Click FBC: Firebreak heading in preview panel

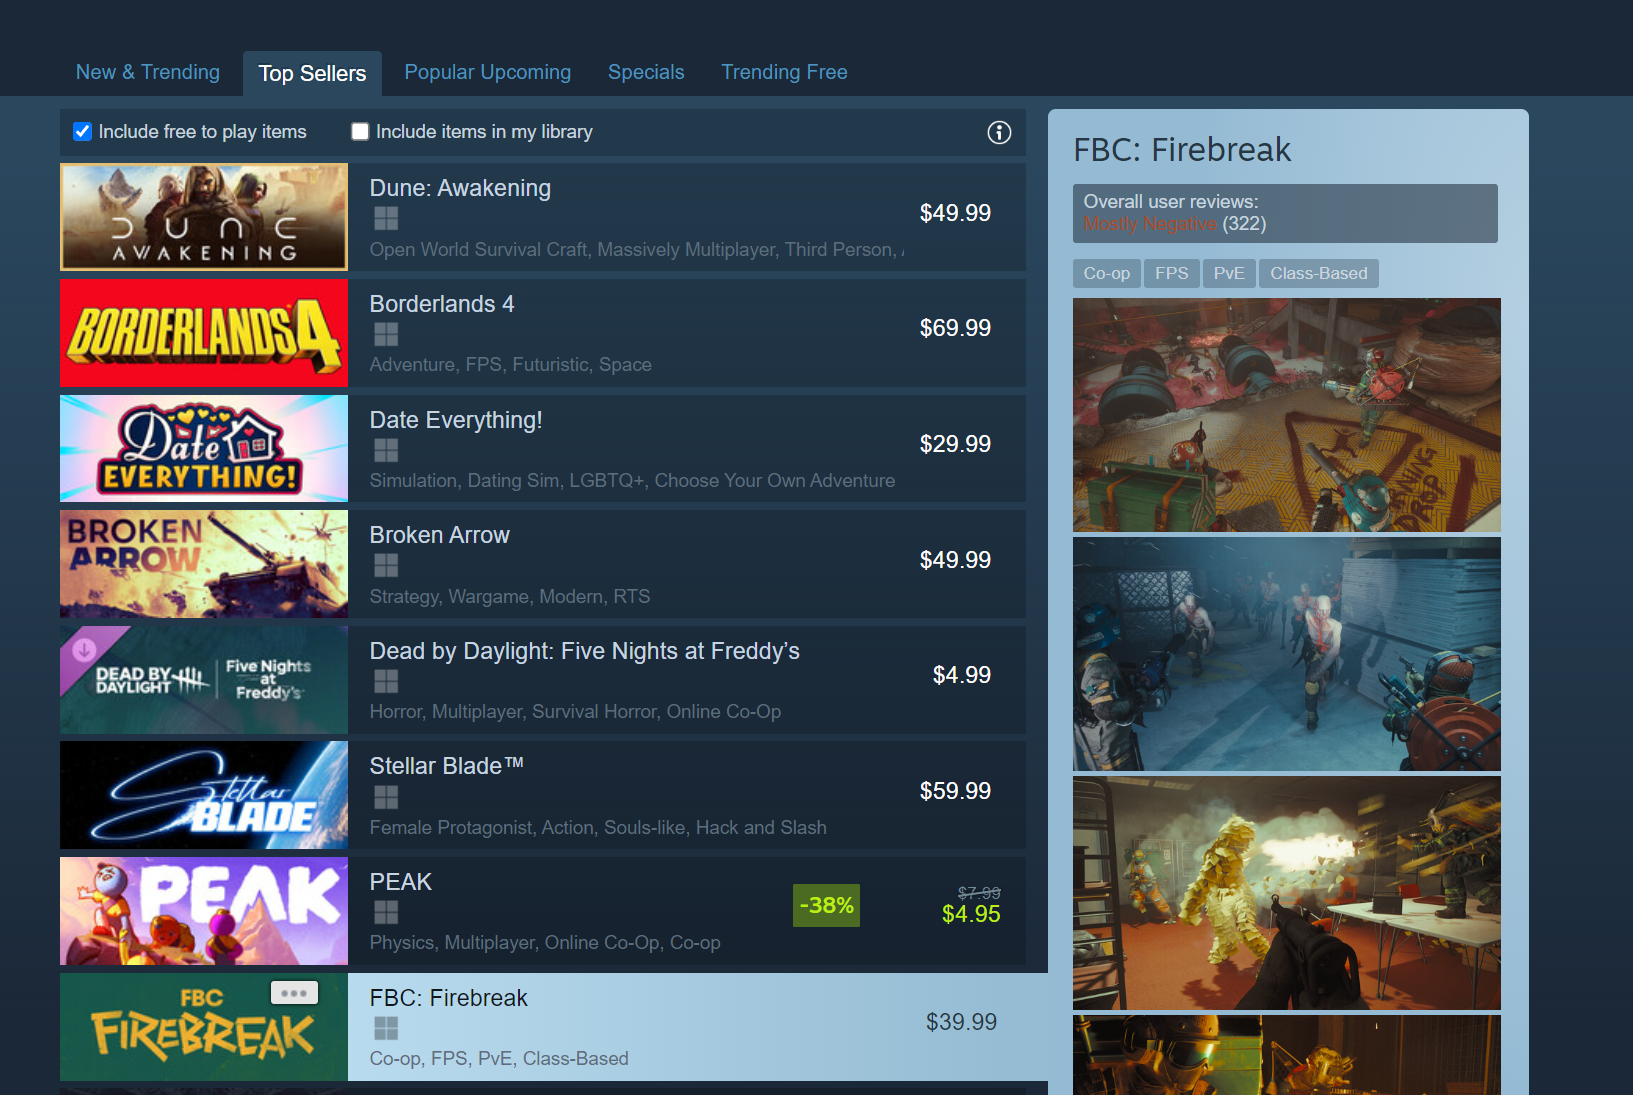pos(1182,150)
